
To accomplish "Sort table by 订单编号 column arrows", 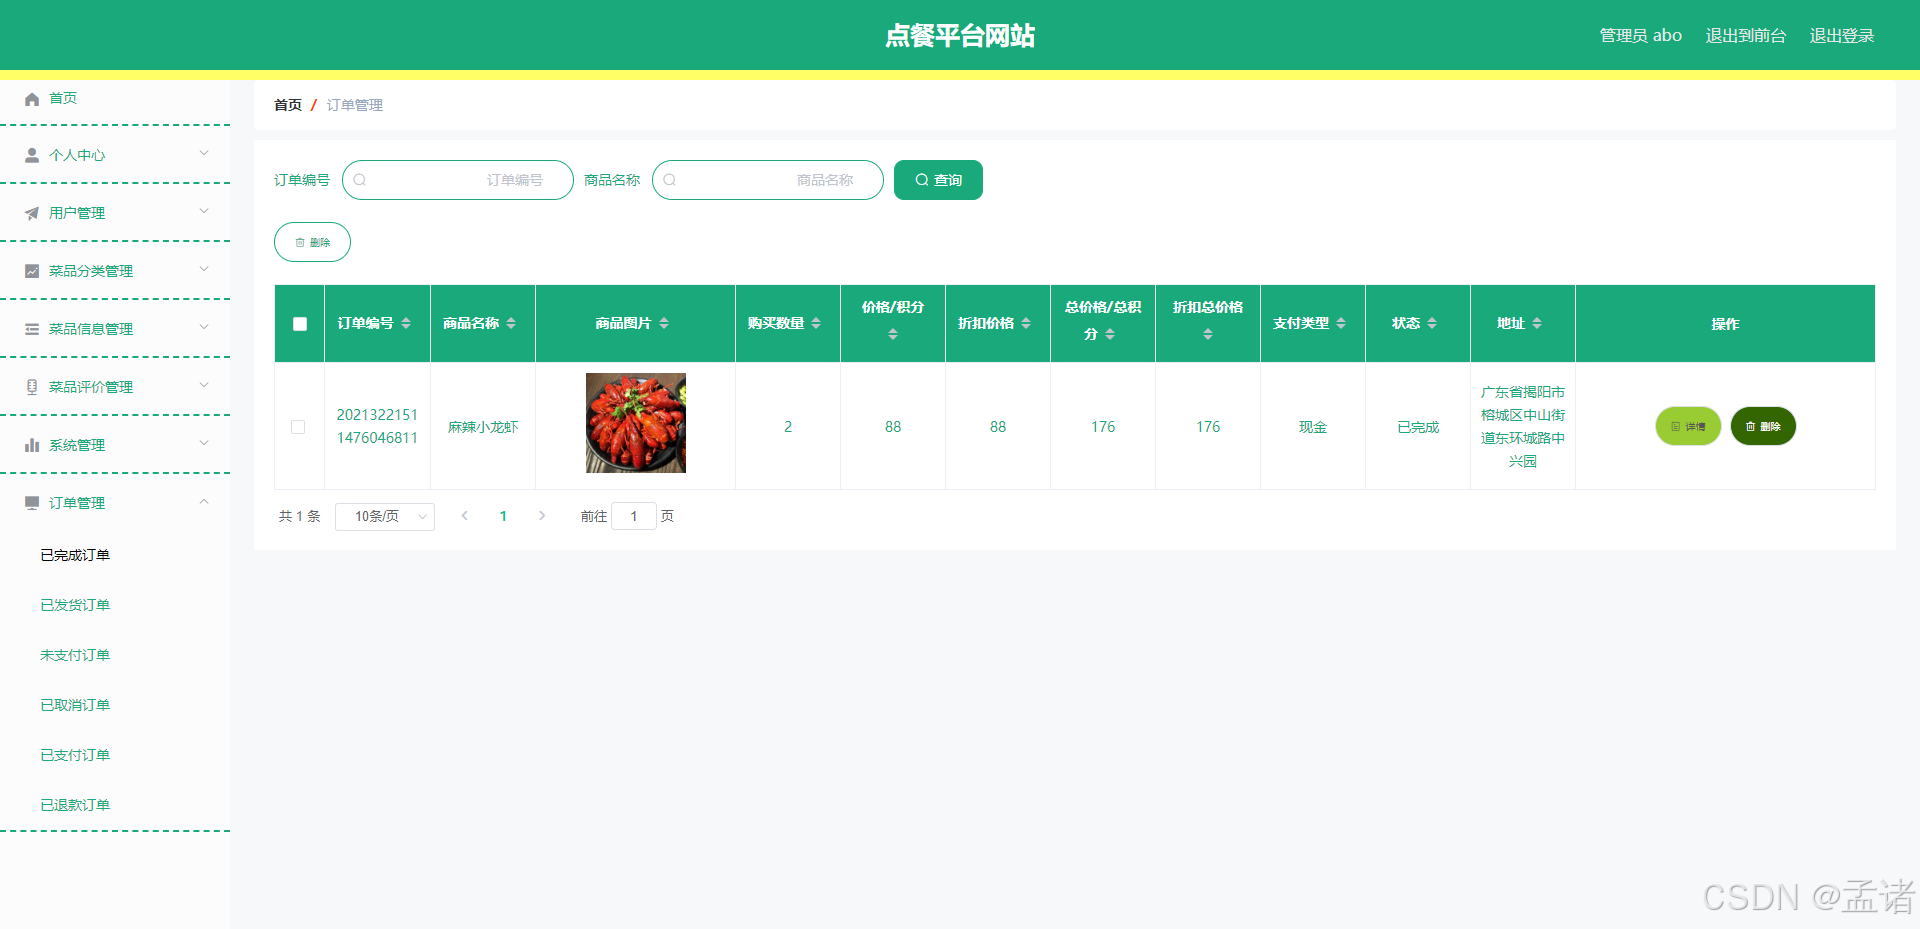I will [x=406, y=323].
